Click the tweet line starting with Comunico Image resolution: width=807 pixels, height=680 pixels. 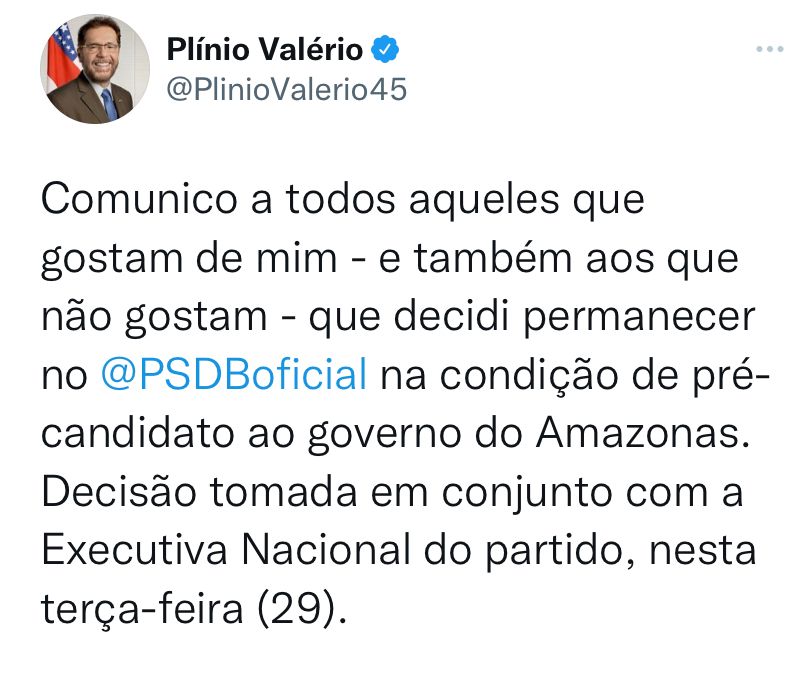(343, 200)
